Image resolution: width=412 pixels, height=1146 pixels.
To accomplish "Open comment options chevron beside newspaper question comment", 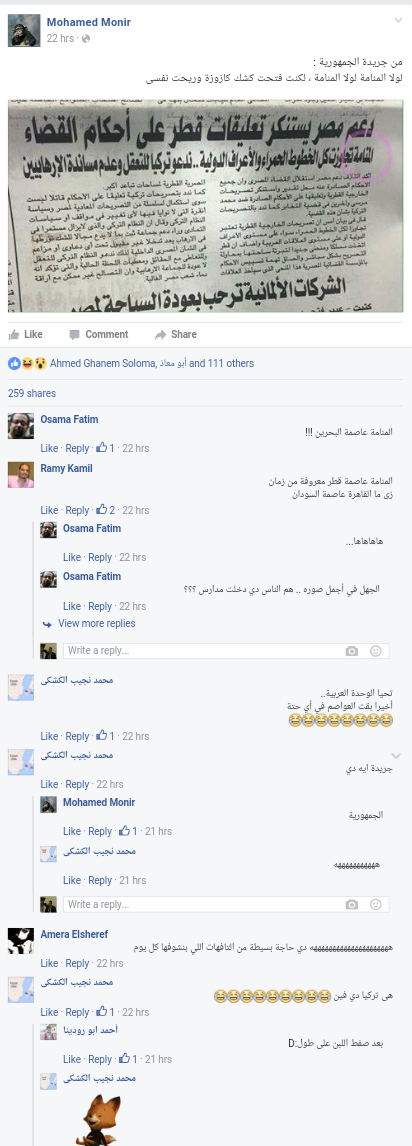I will click(397, 755).
